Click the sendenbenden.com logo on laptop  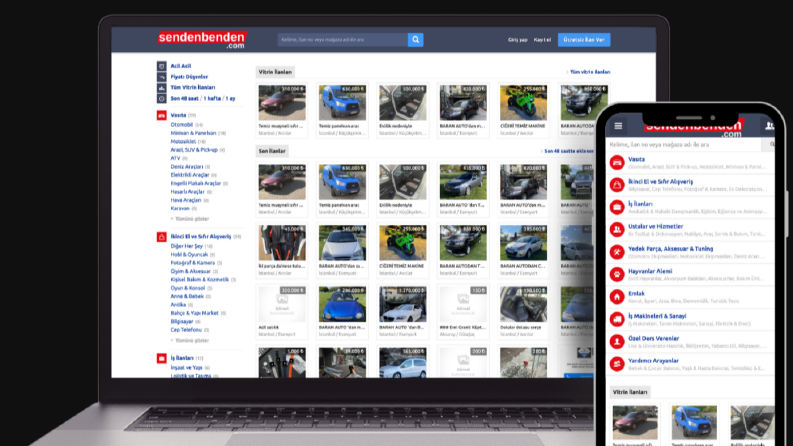point(202,40)
